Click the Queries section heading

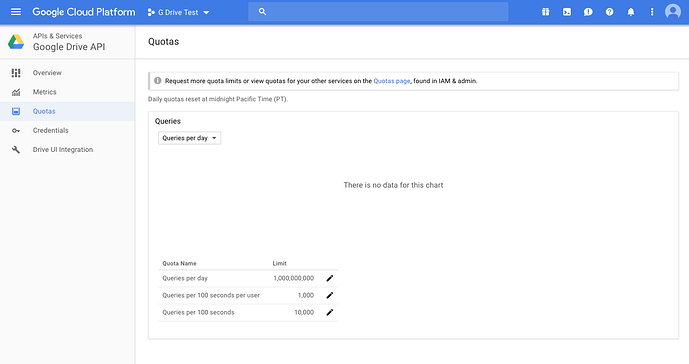(x=167, y=121)
